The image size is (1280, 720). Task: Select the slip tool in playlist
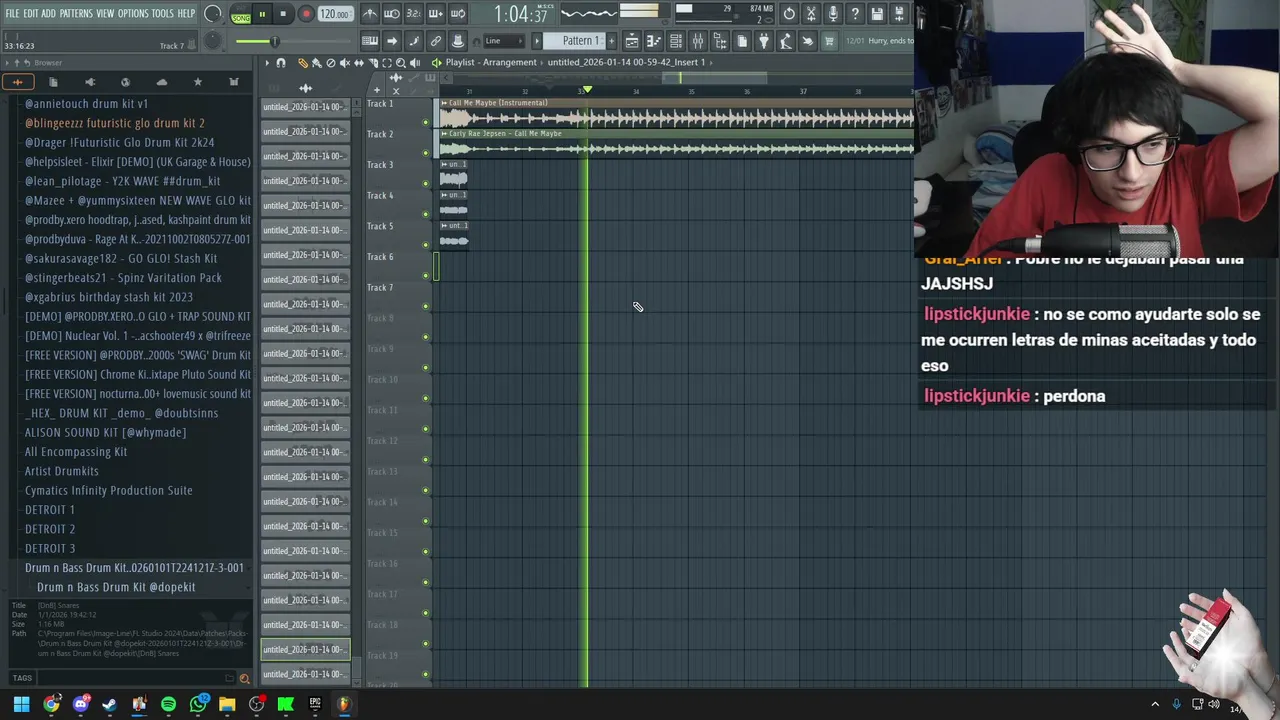[359, 63]
